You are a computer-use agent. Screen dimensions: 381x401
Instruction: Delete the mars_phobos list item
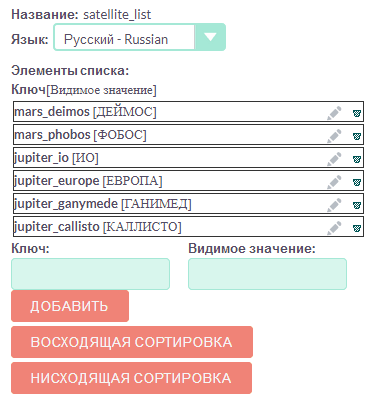[357, 136]
